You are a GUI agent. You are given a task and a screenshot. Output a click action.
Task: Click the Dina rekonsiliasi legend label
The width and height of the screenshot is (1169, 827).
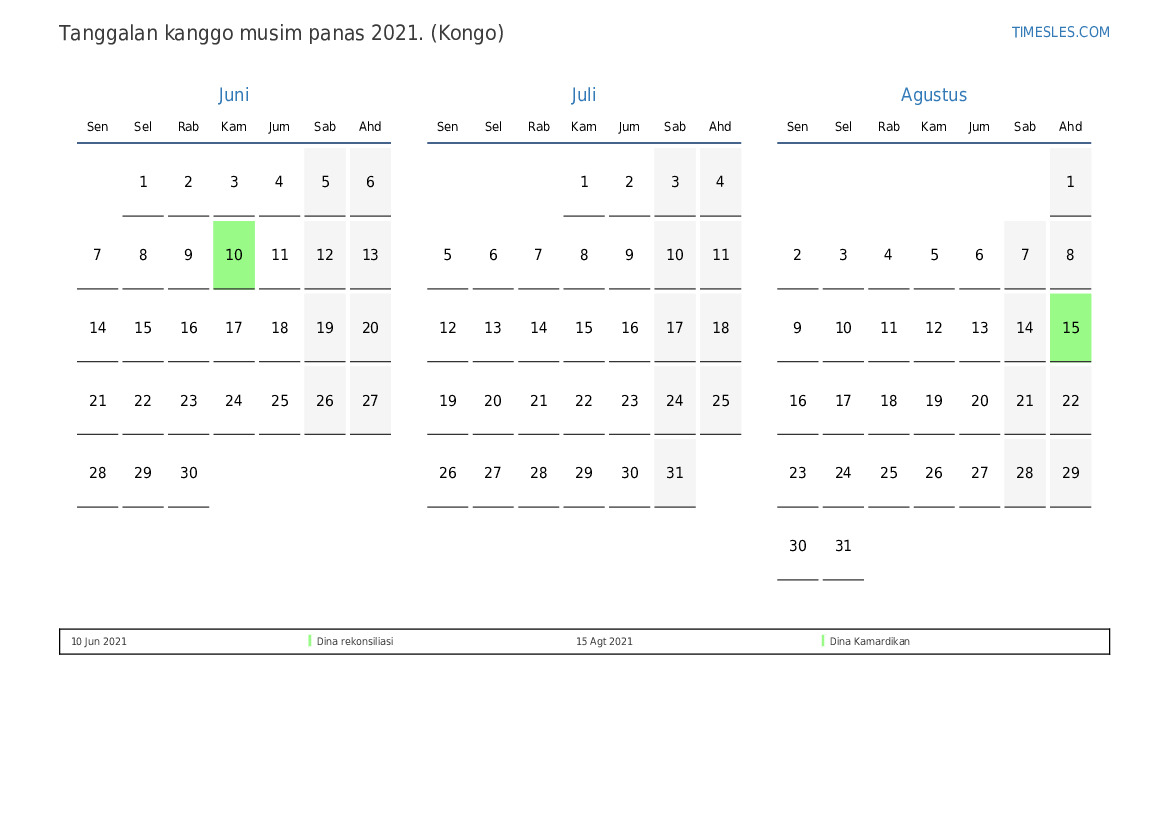355,642
